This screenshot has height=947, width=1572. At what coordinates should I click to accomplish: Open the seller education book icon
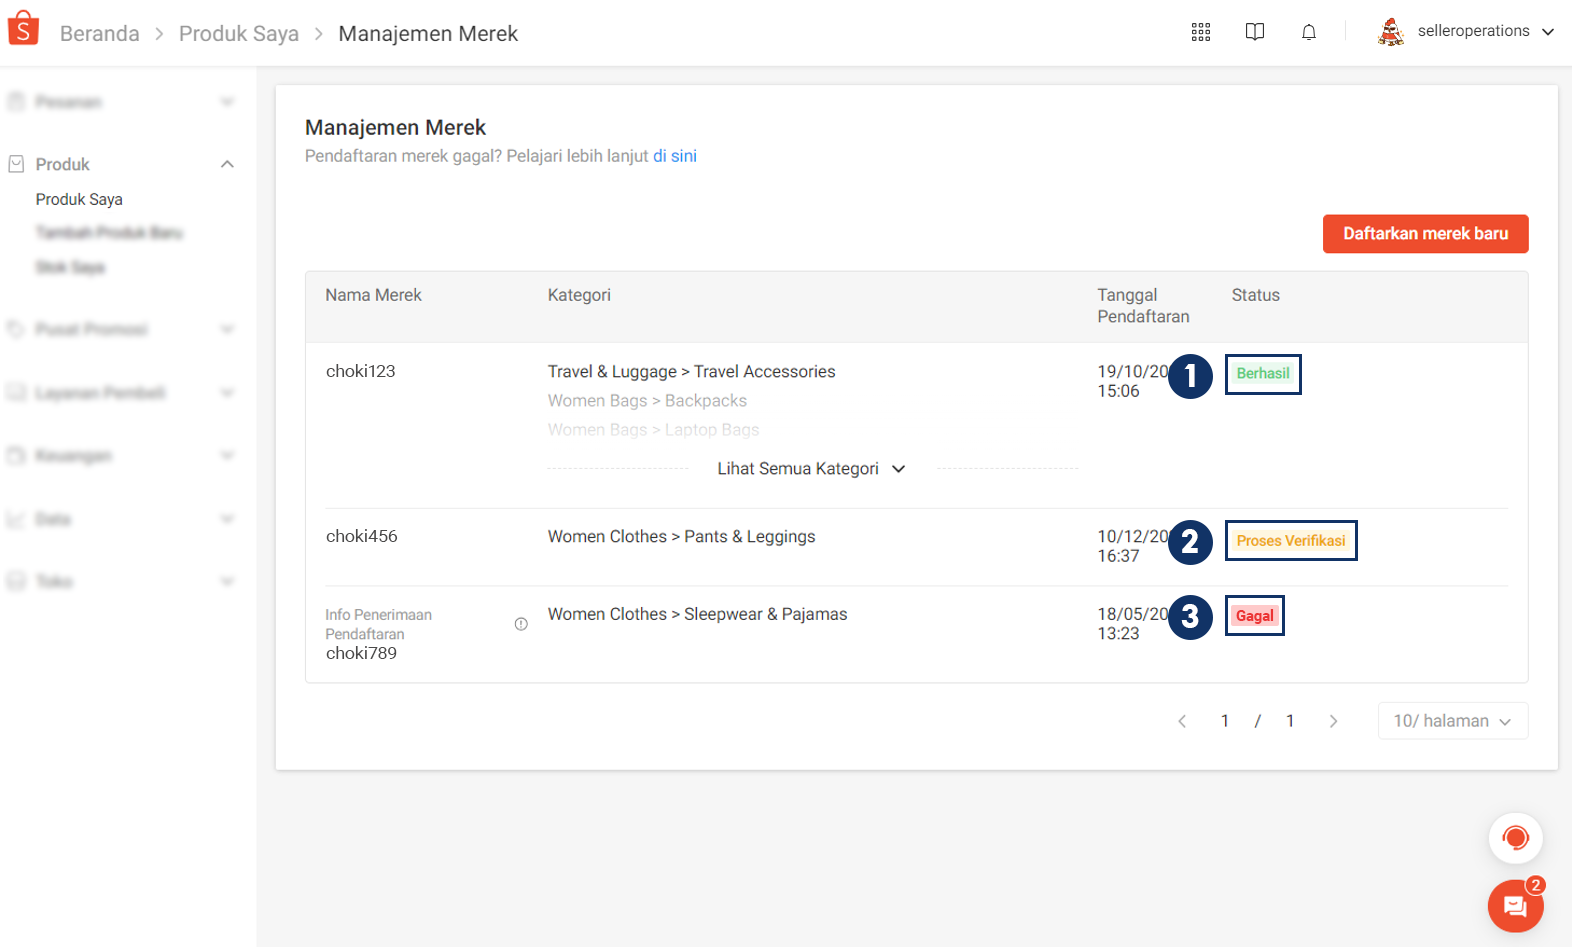point(1254,32)
